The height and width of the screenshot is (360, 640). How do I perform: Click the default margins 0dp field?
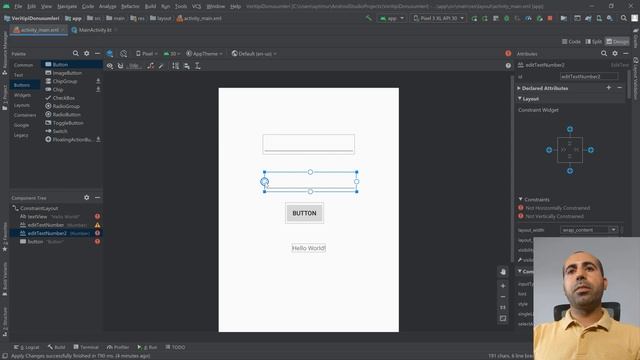click(x=133, y=66)
